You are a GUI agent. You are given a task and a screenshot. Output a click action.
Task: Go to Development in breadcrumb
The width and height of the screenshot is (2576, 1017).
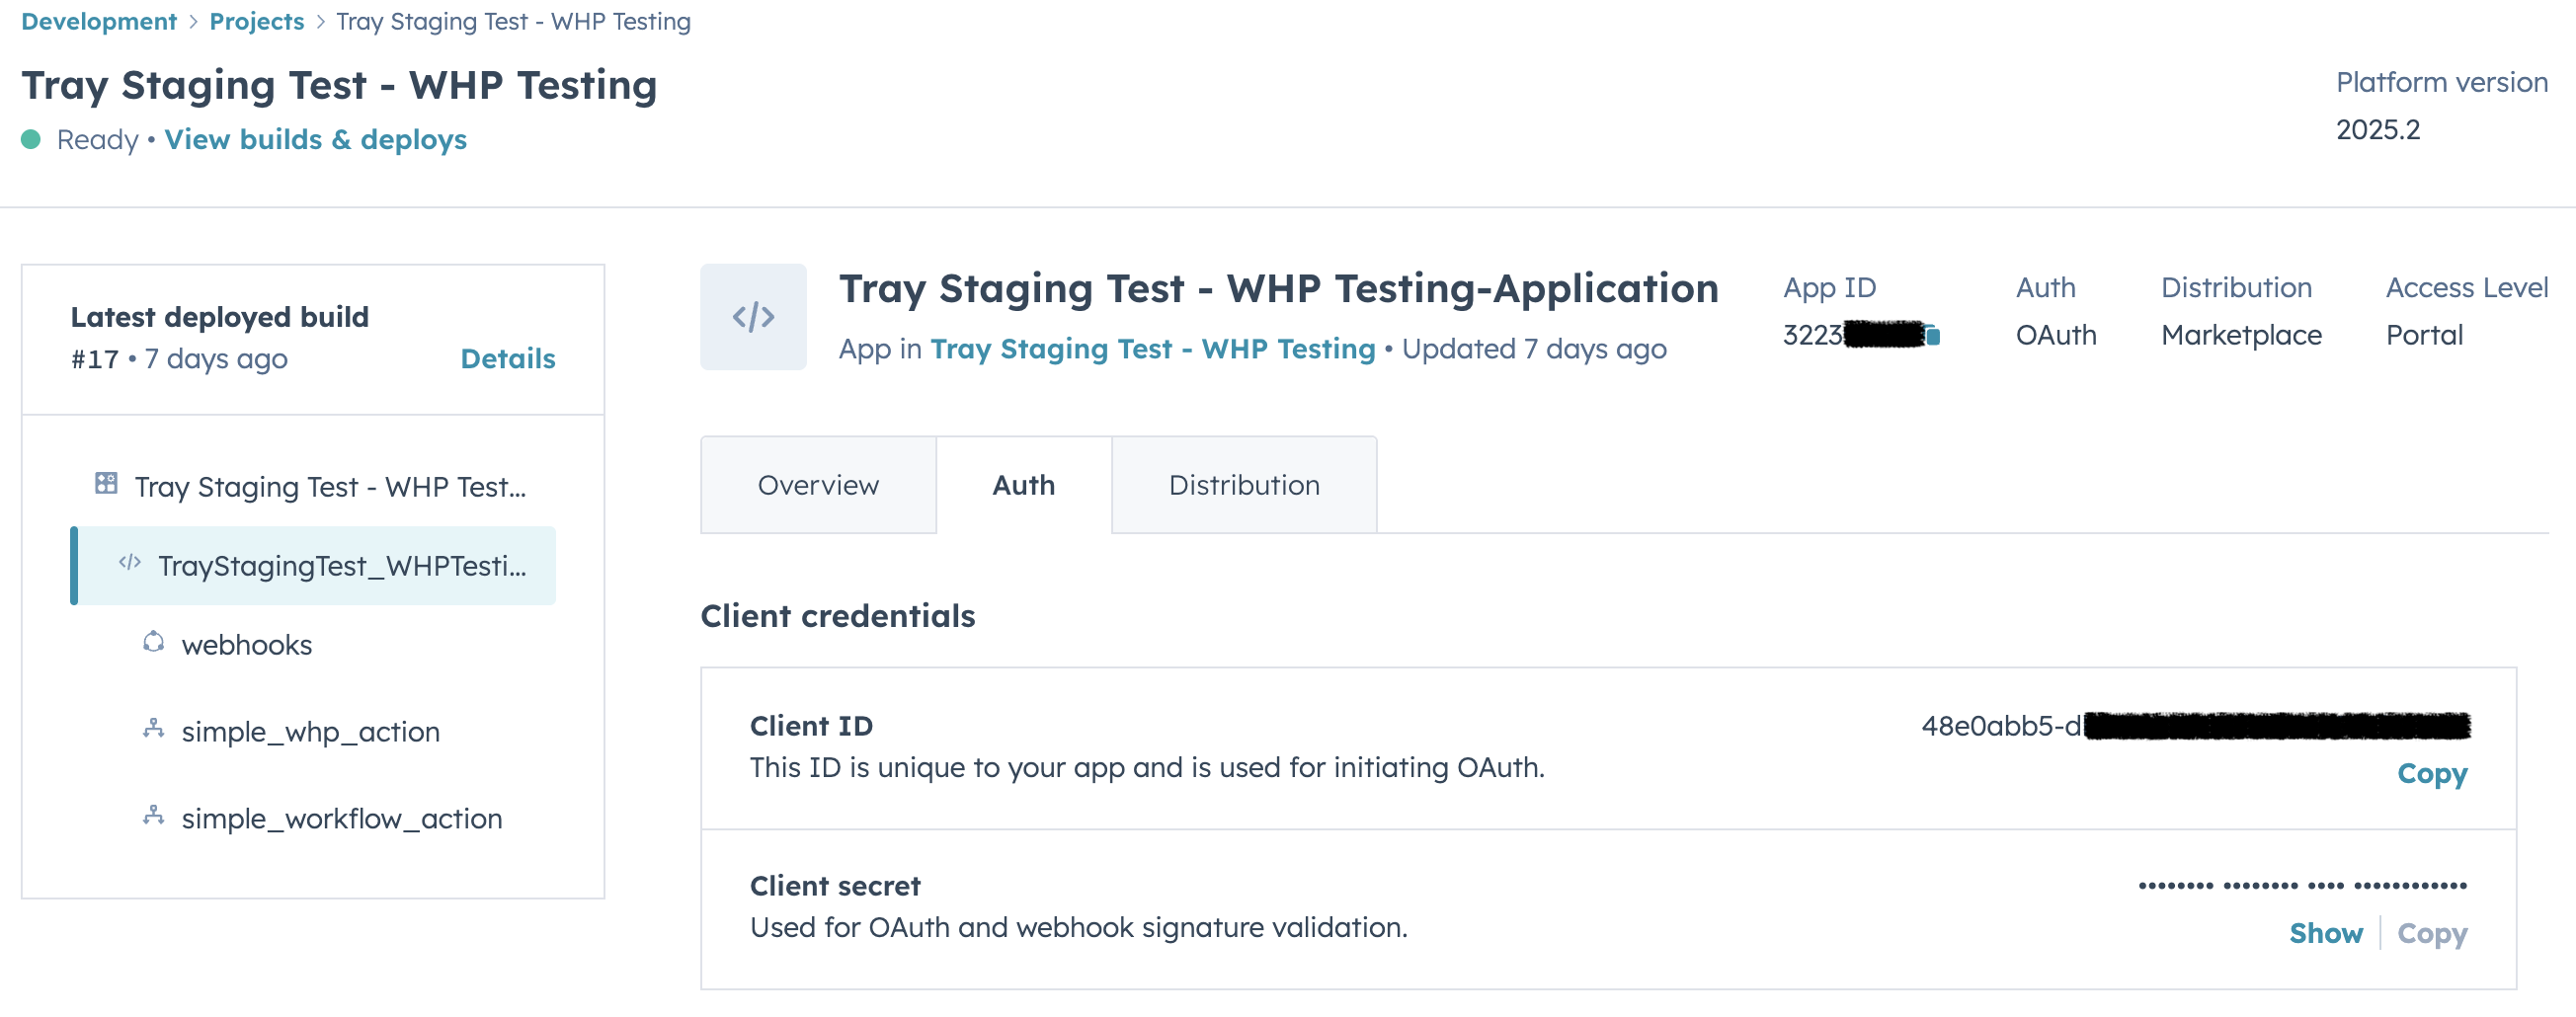(x=98, y=21)
